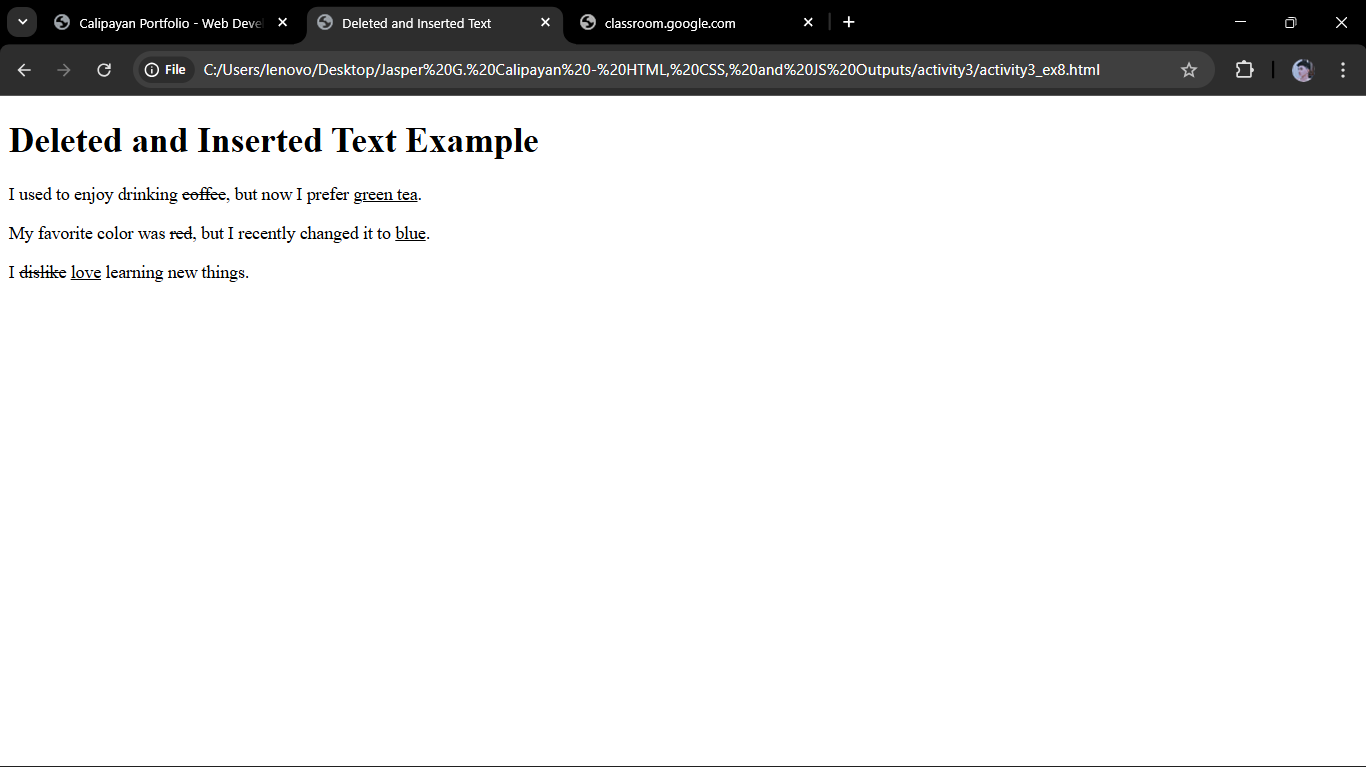Open the tab search dropdown chevron
Viewport: 1366px width, 767px height.
pyautogui.click(x=22, y=22)
